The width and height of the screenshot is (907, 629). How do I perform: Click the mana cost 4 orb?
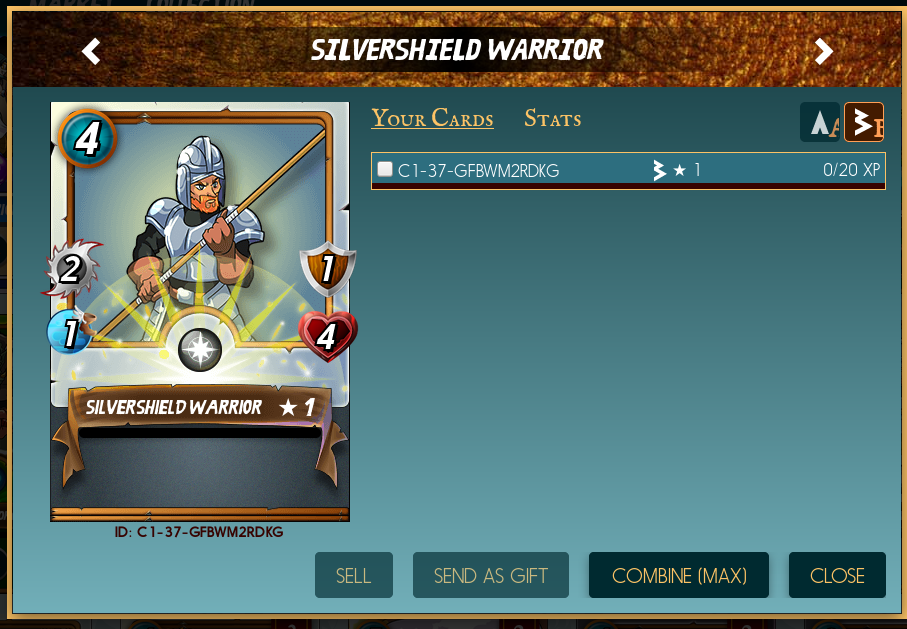(87, 138)
